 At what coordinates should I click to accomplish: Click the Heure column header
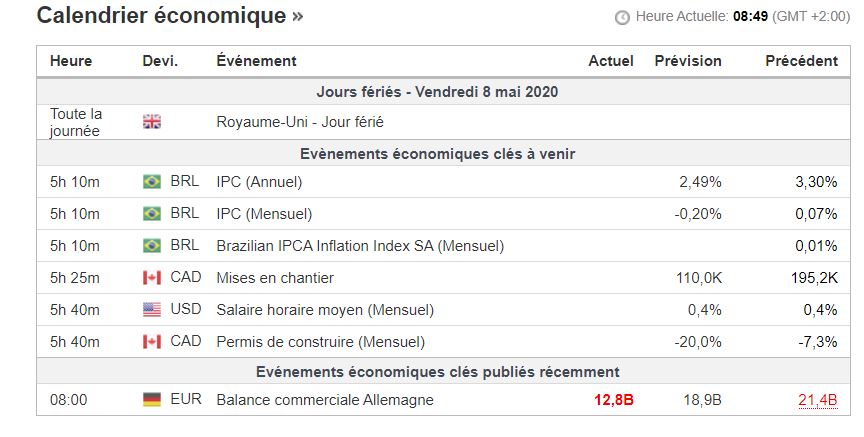70,61
